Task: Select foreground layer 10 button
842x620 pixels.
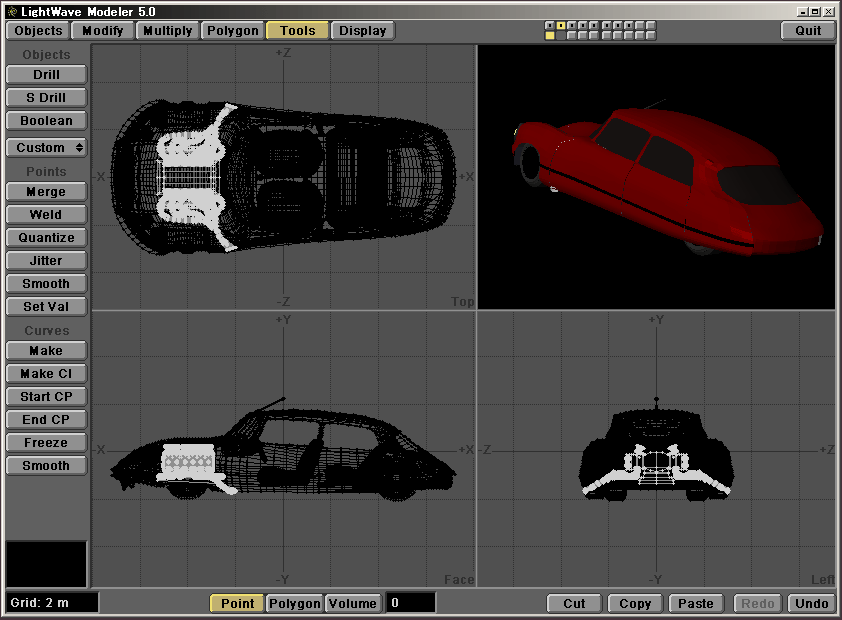Action: pos(650,25)
